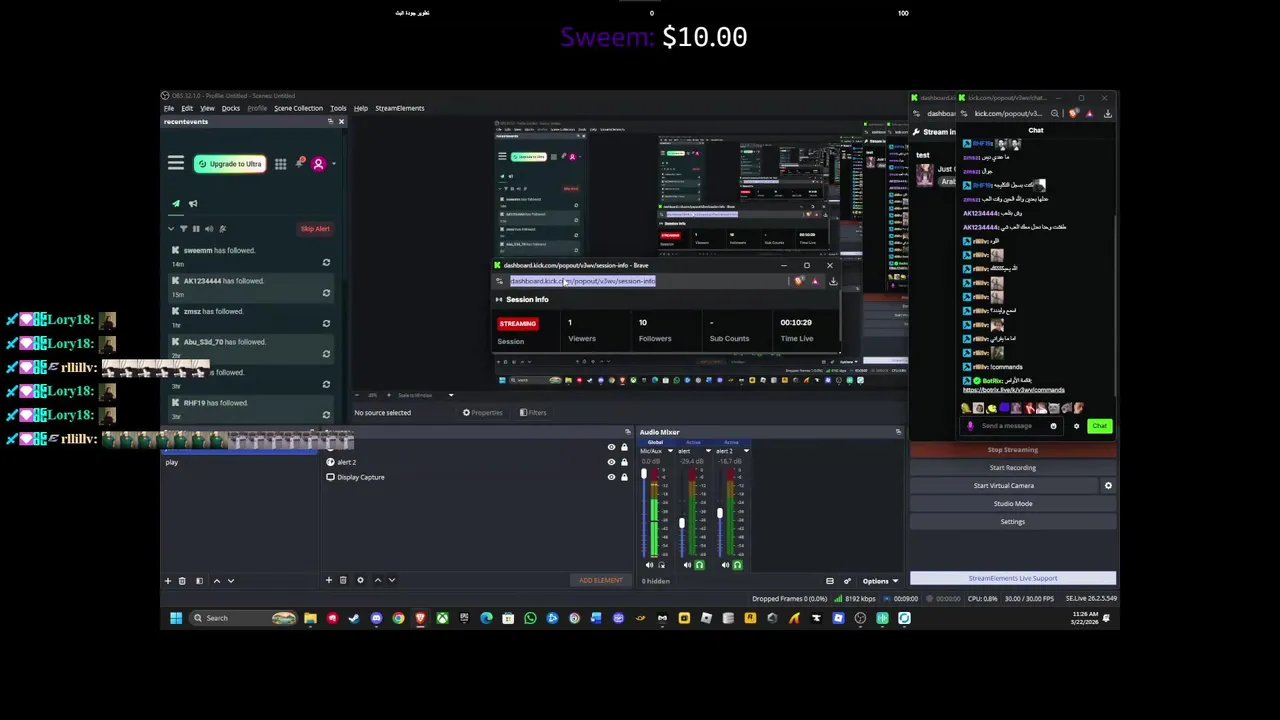Open Mic/Aux channel dropdown arrow
Viewport: 1280px width, 720px height.
pyautogui.click(x=670, y=451)
